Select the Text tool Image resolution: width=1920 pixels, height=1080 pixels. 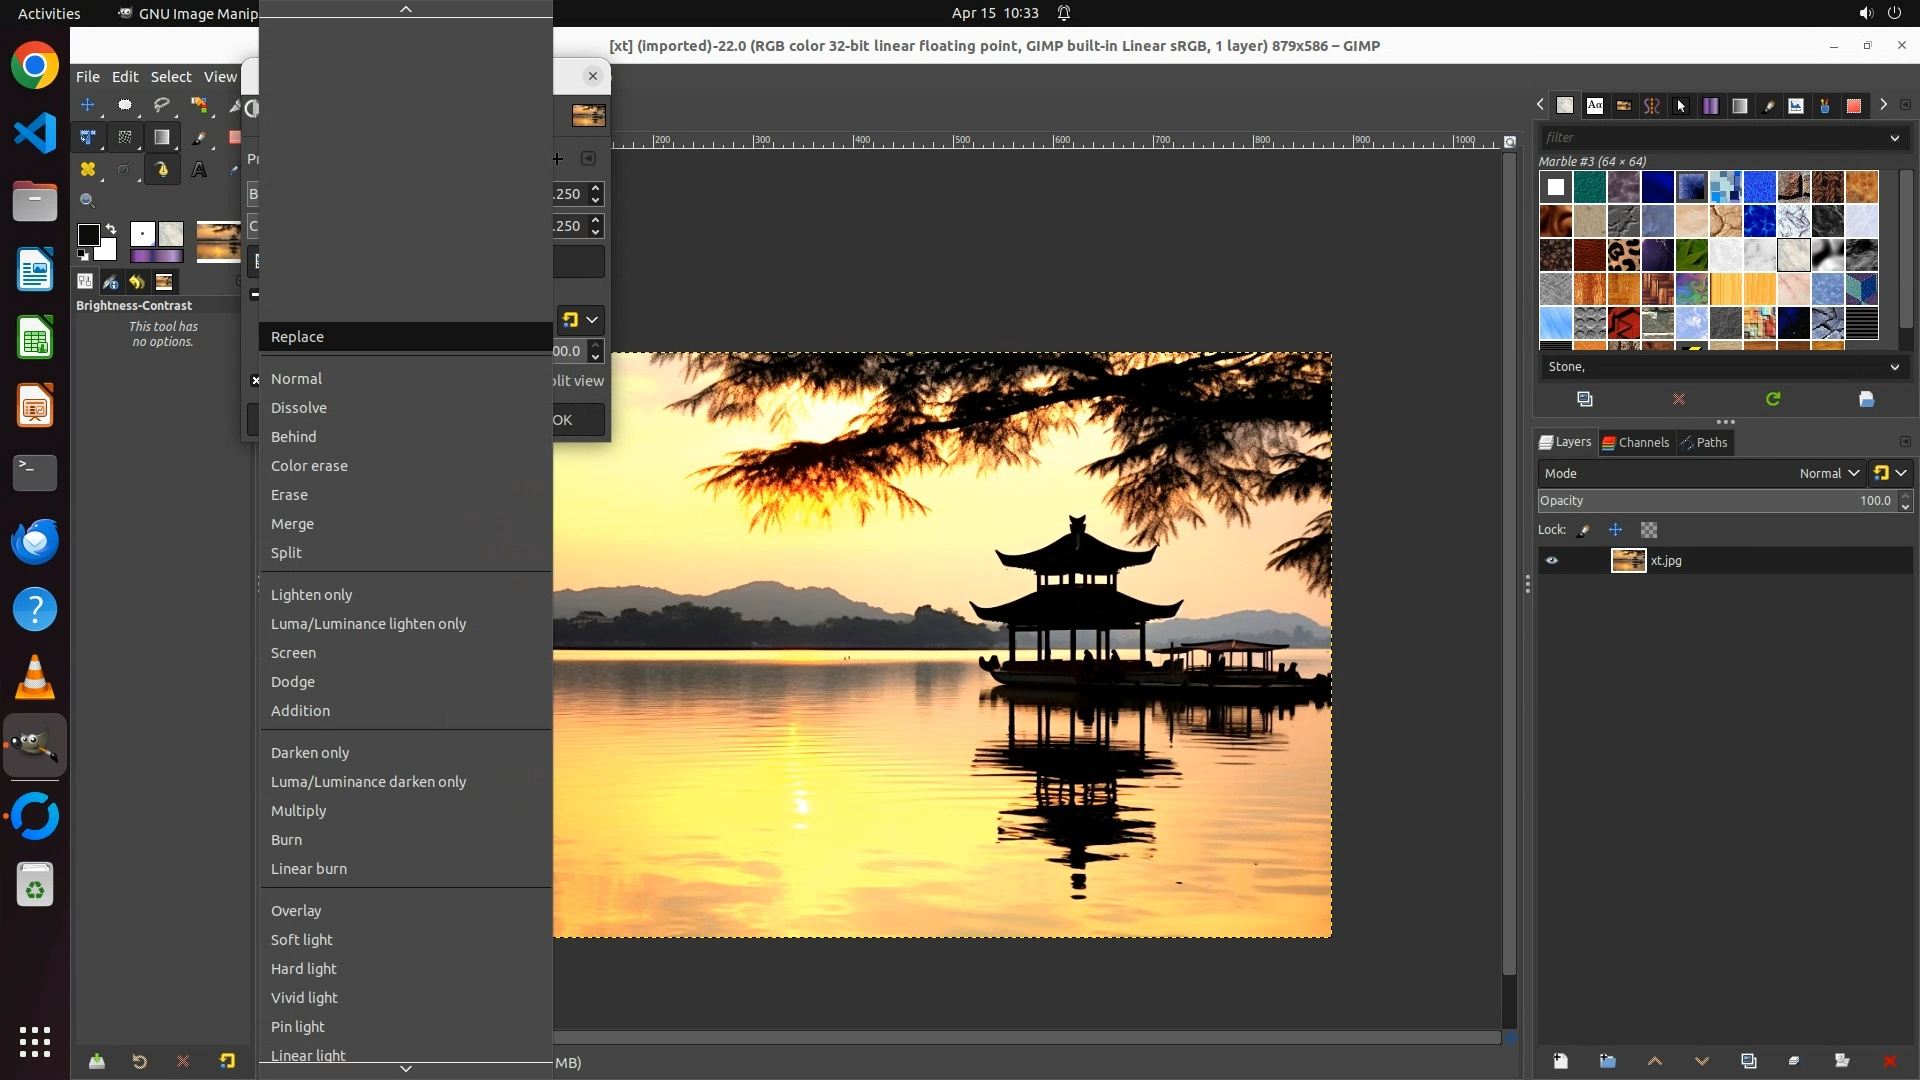point(199,170)
